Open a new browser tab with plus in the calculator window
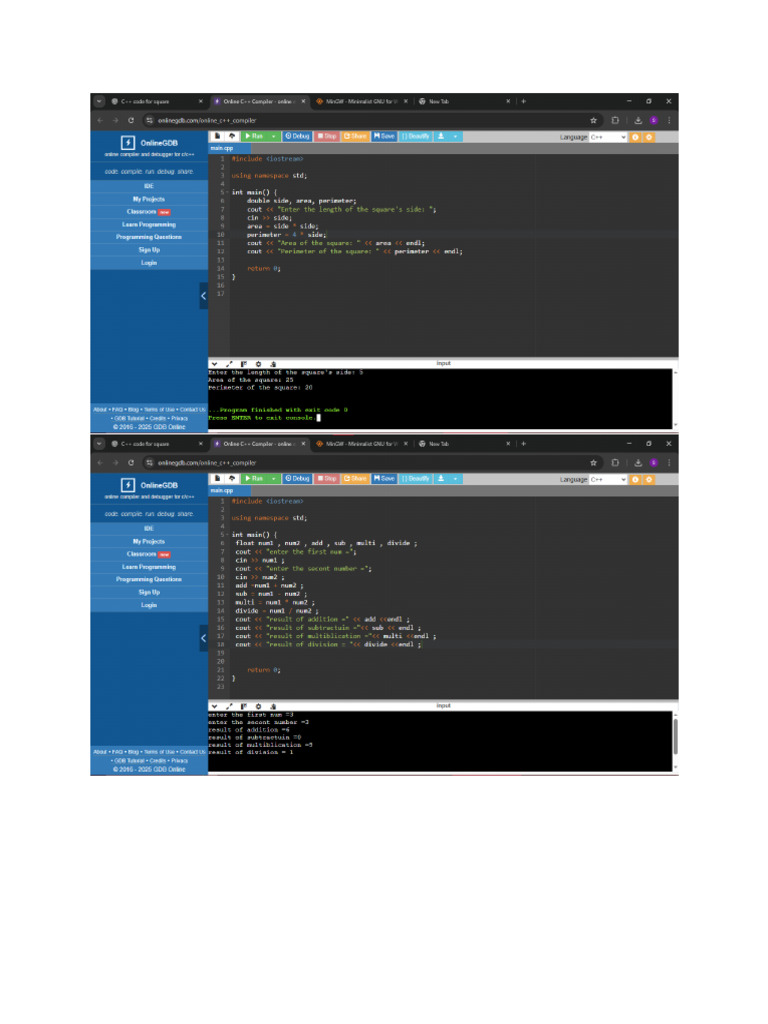This screenshot has height=1024, width=768. (x=524, y=443)
